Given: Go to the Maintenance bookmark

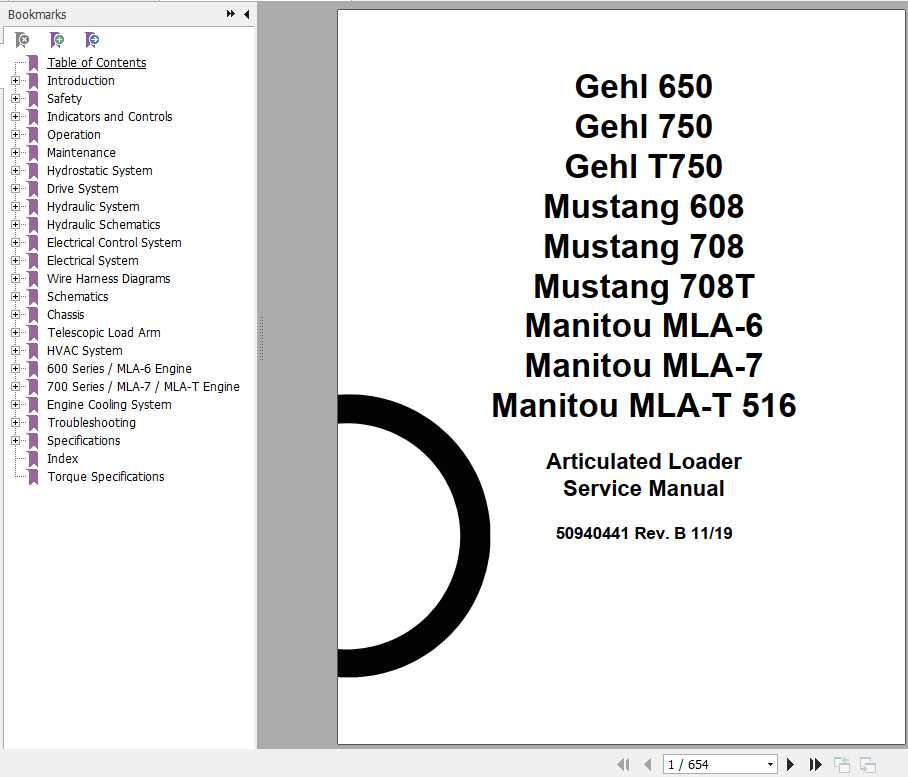Looking at the screenshot, I should coord(81,152).
